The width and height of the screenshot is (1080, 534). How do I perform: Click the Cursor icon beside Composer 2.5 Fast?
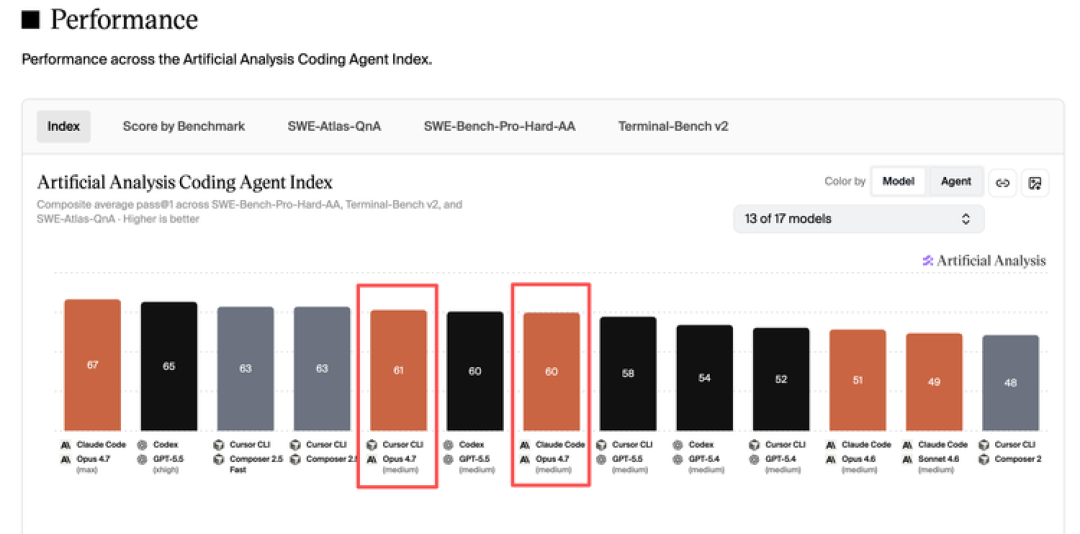pos(219,459)
